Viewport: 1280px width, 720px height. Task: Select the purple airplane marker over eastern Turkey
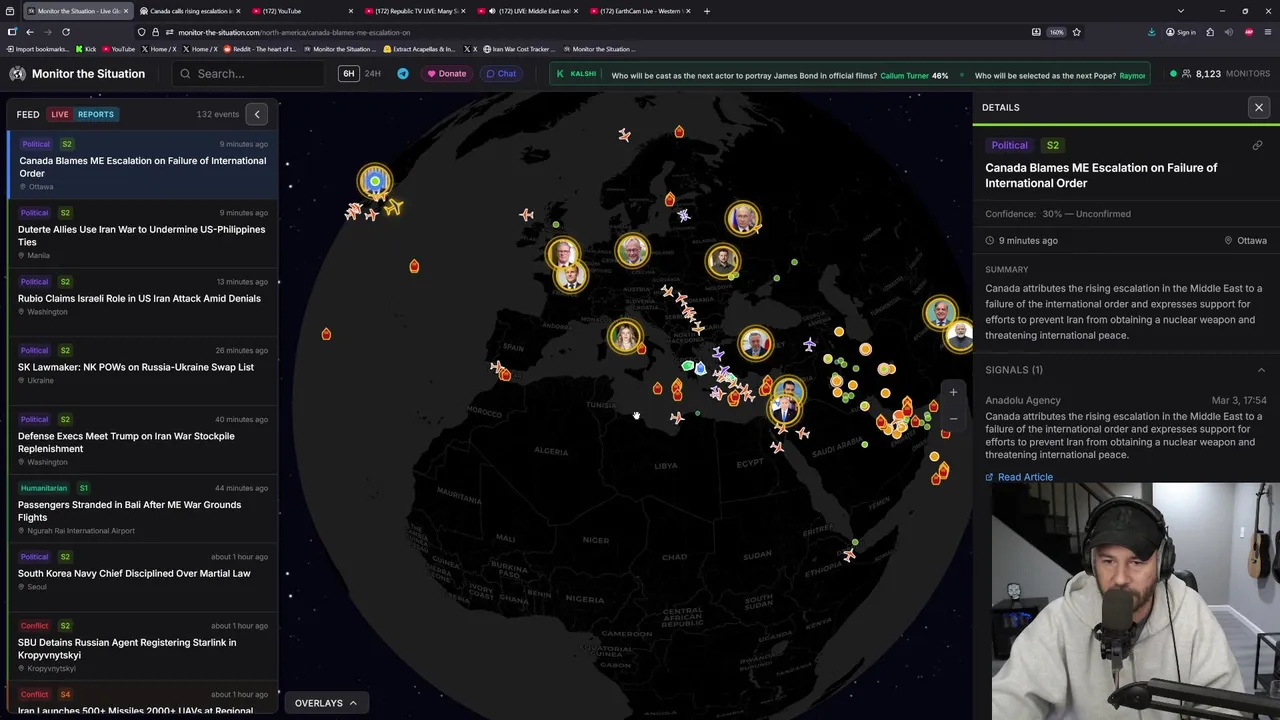(x=809, y=345)
